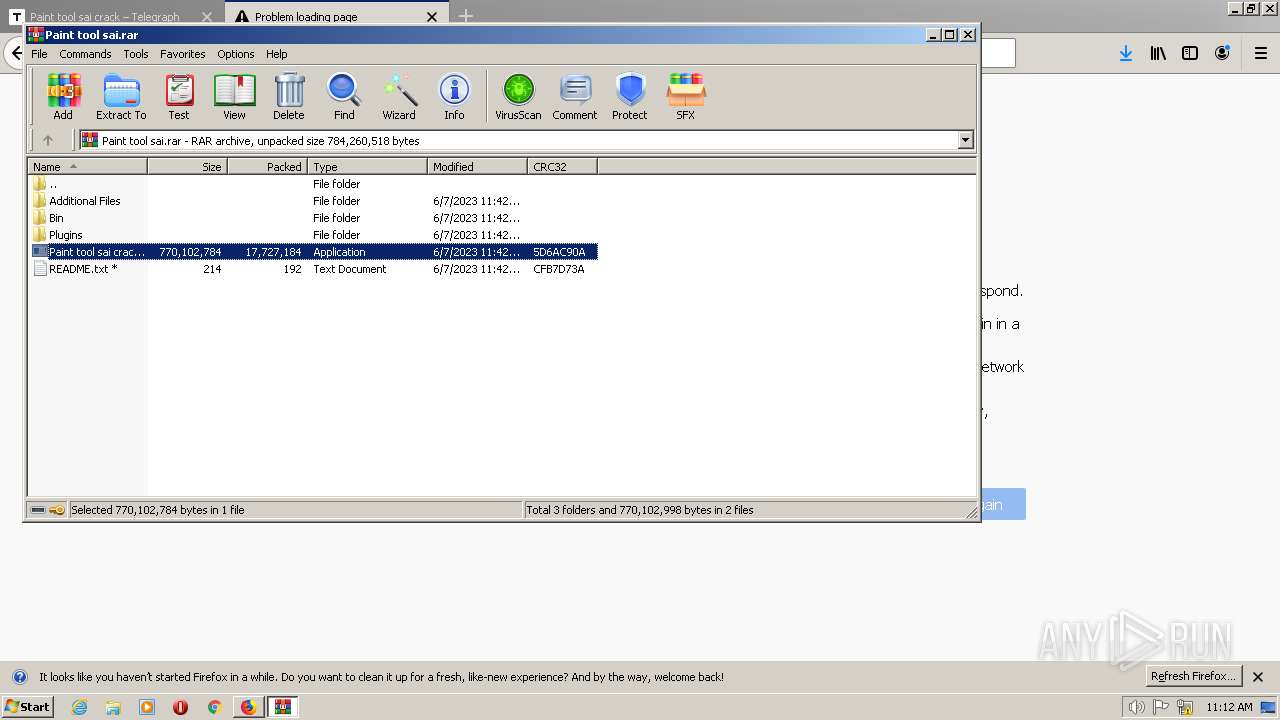
Task: Open the Comment tool
Action: (575, 97)
